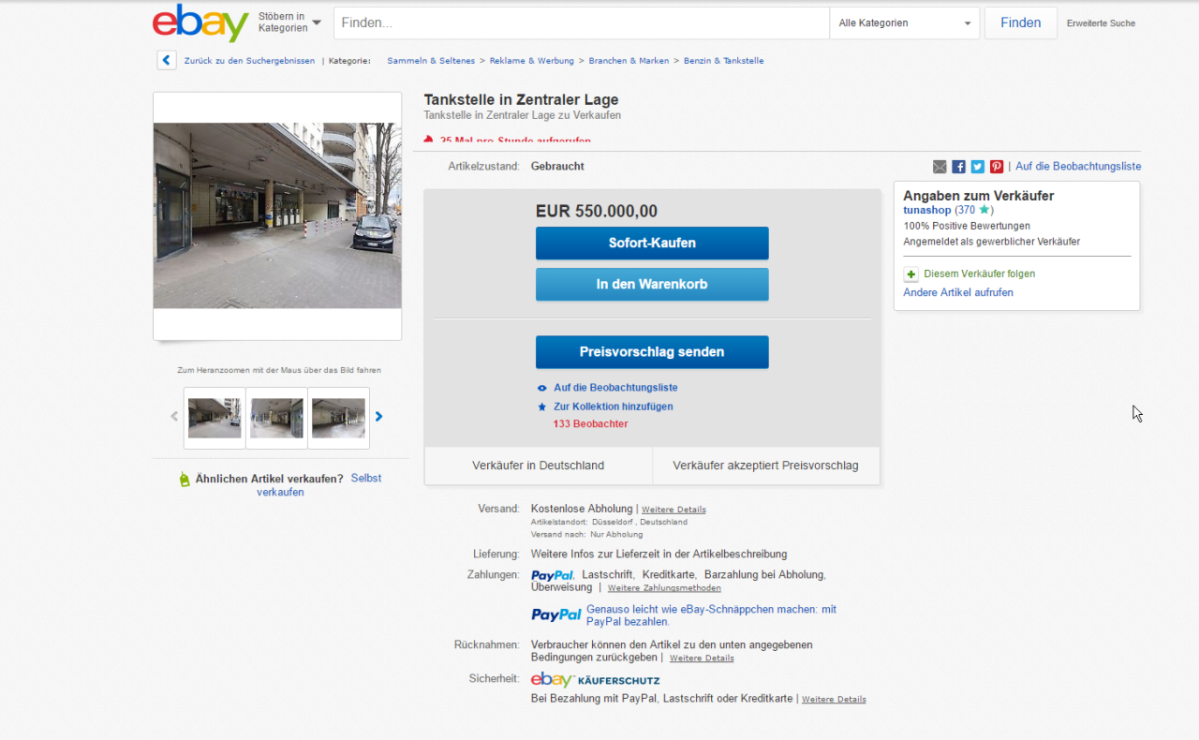Pin the listing to Pinterest

coord(996,166)
